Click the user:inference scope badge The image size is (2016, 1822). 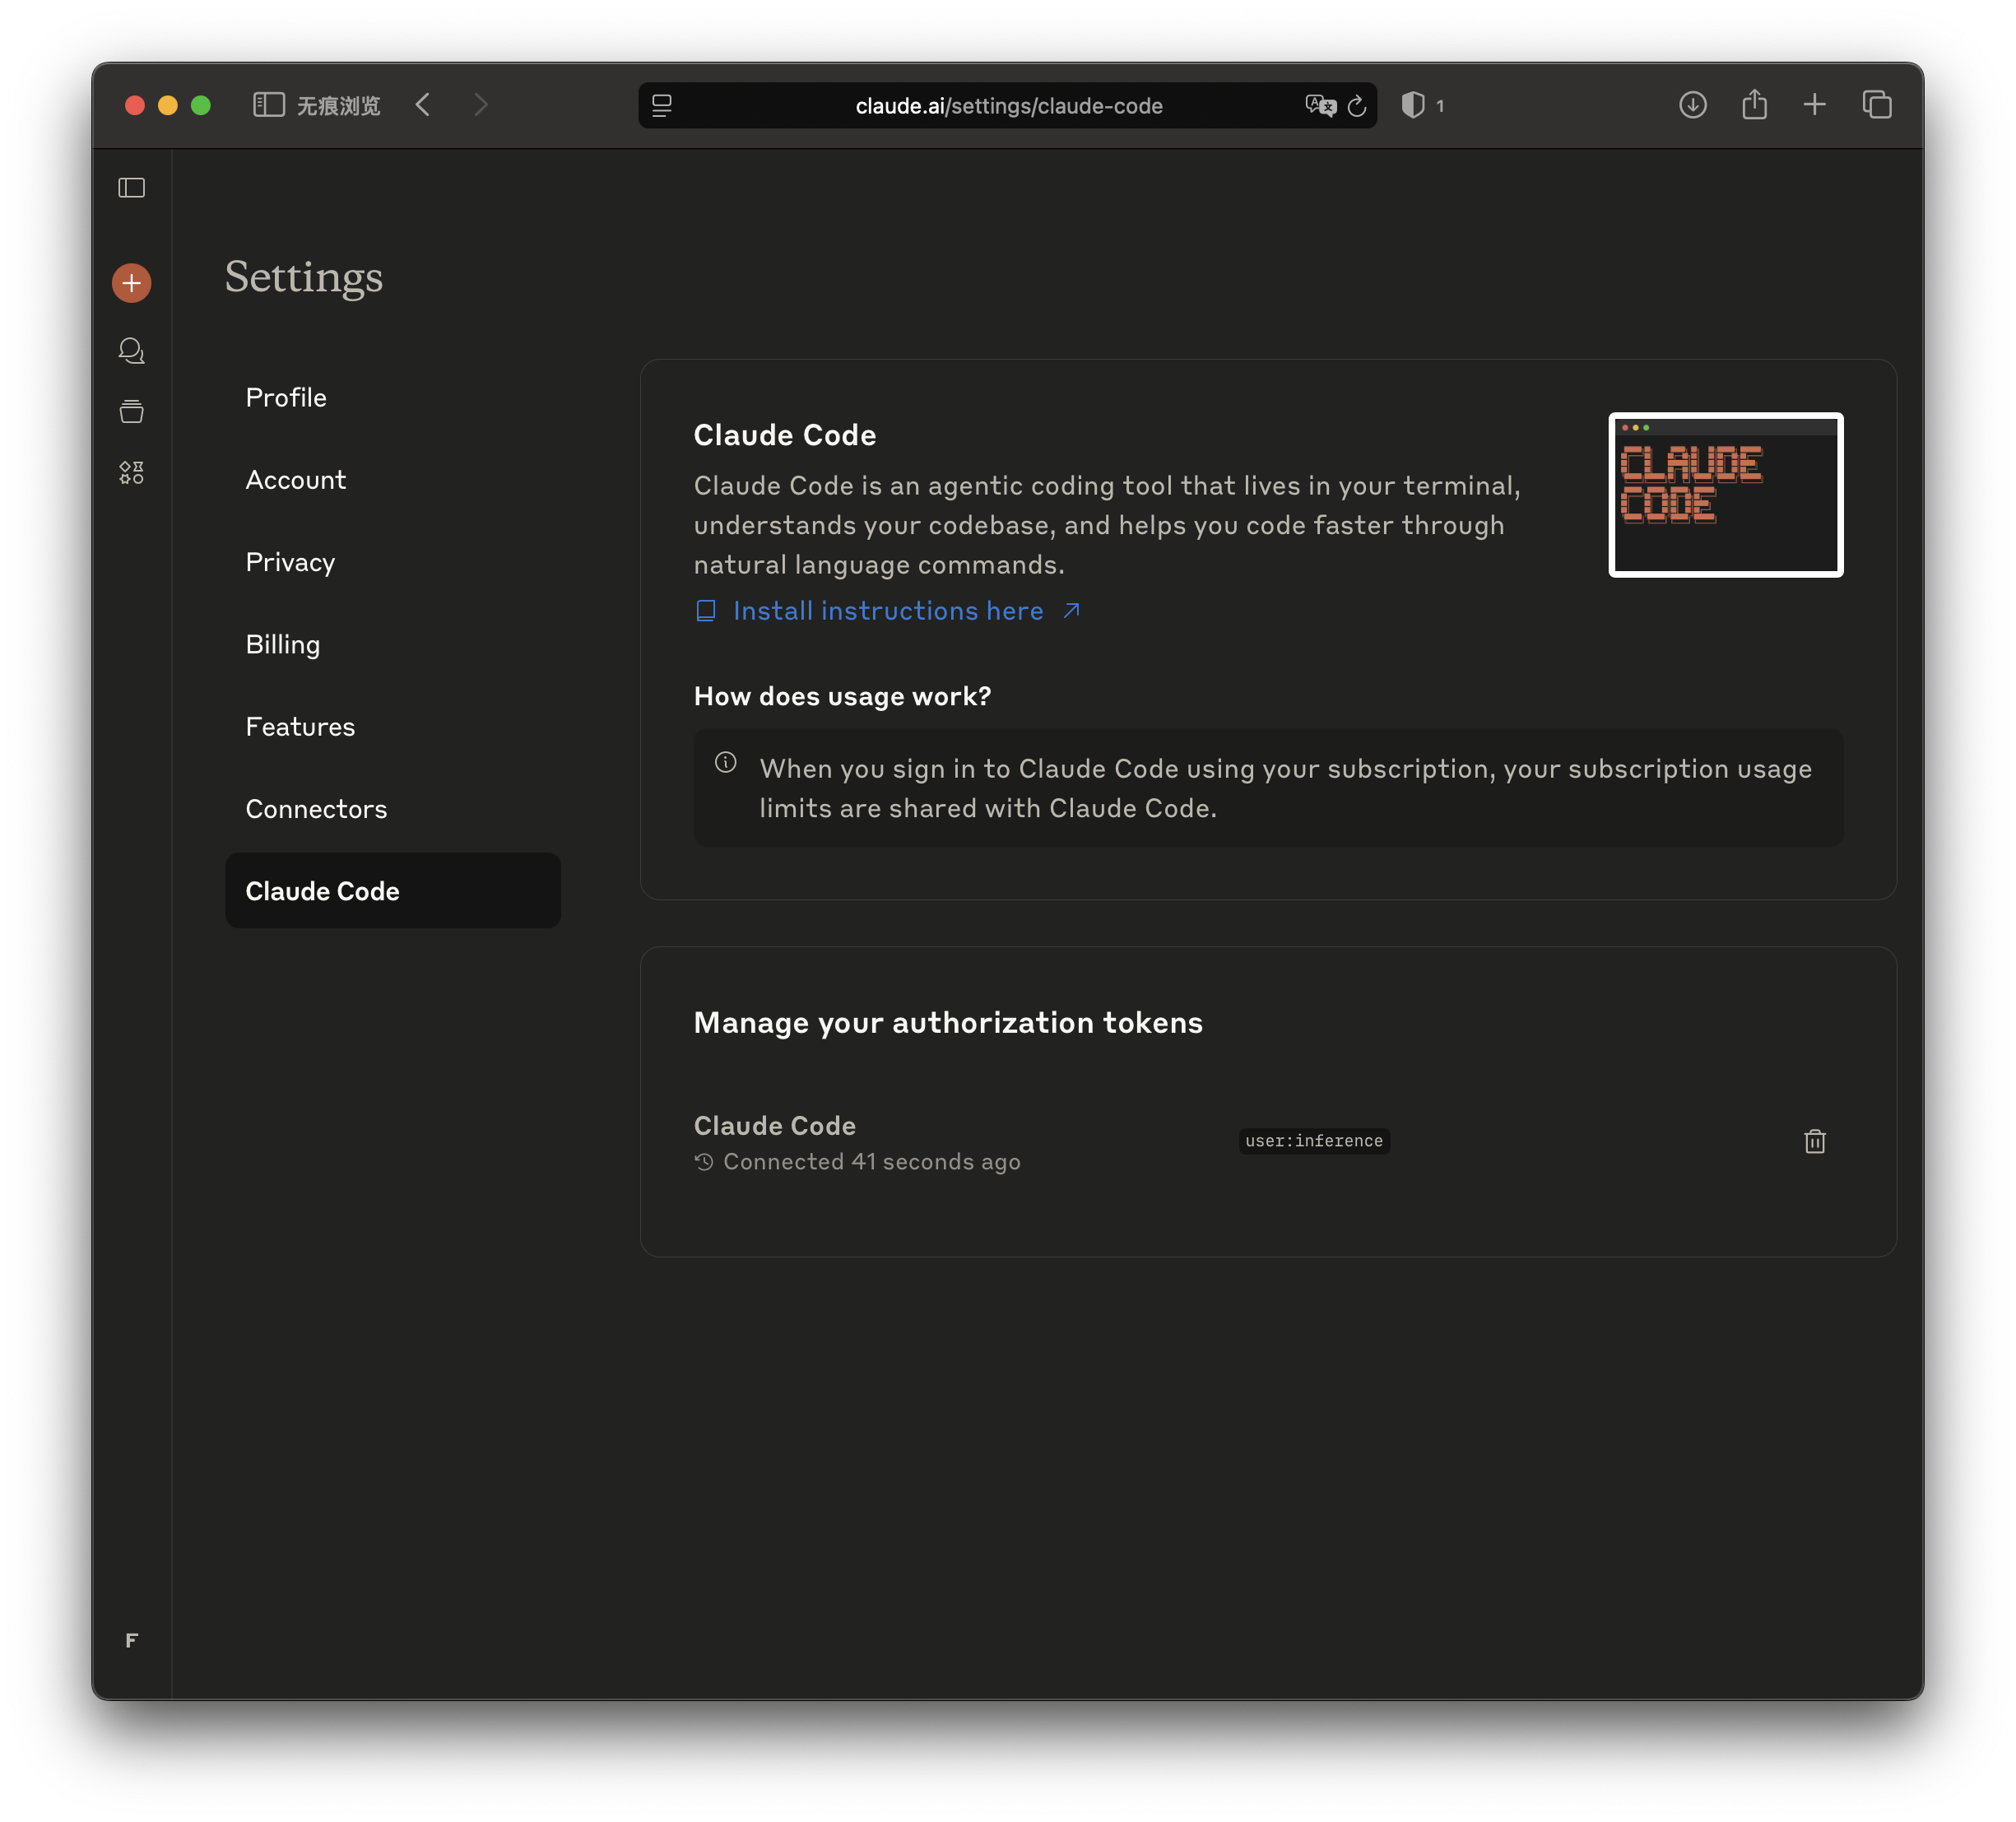tap(1314, 1141)
